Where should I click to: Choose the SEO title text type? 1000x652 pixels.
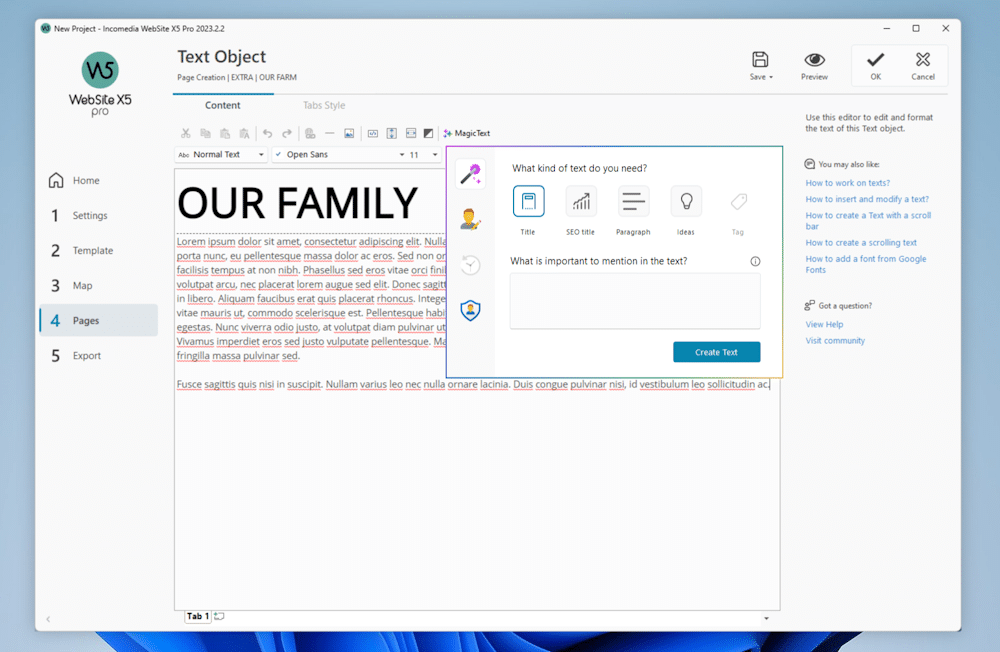(580, 202)
